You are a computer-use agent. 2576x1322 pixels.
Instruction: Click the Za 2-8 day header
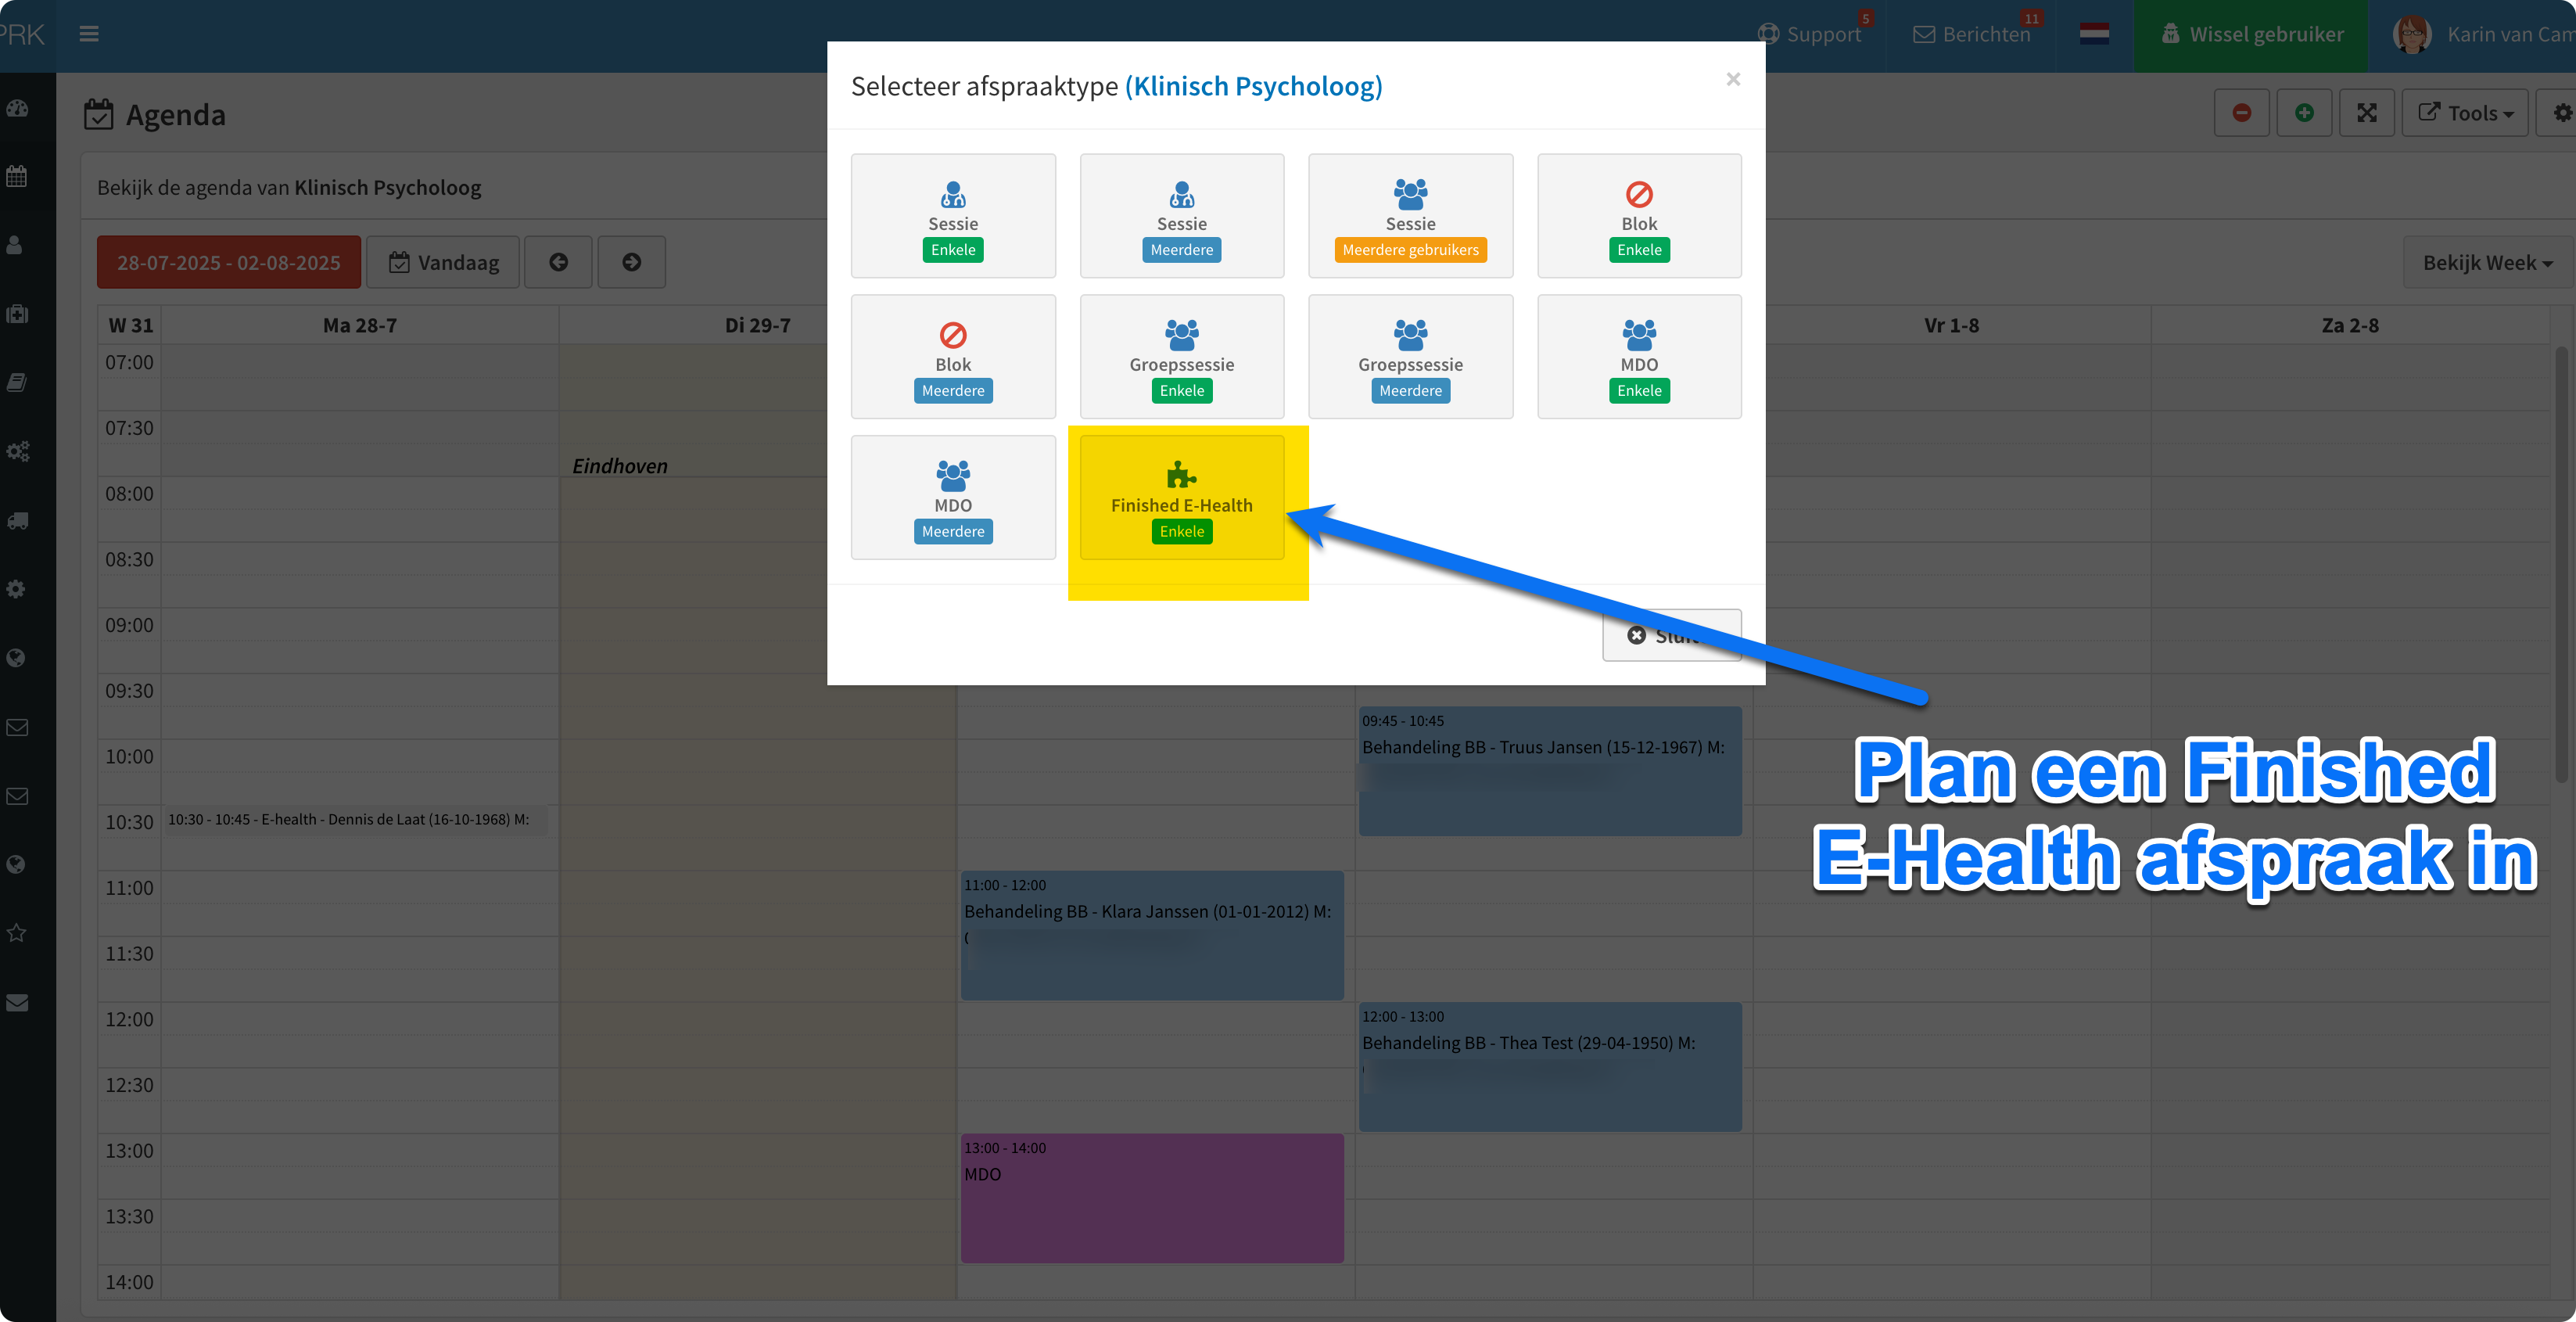click(x=2350, y=326)
